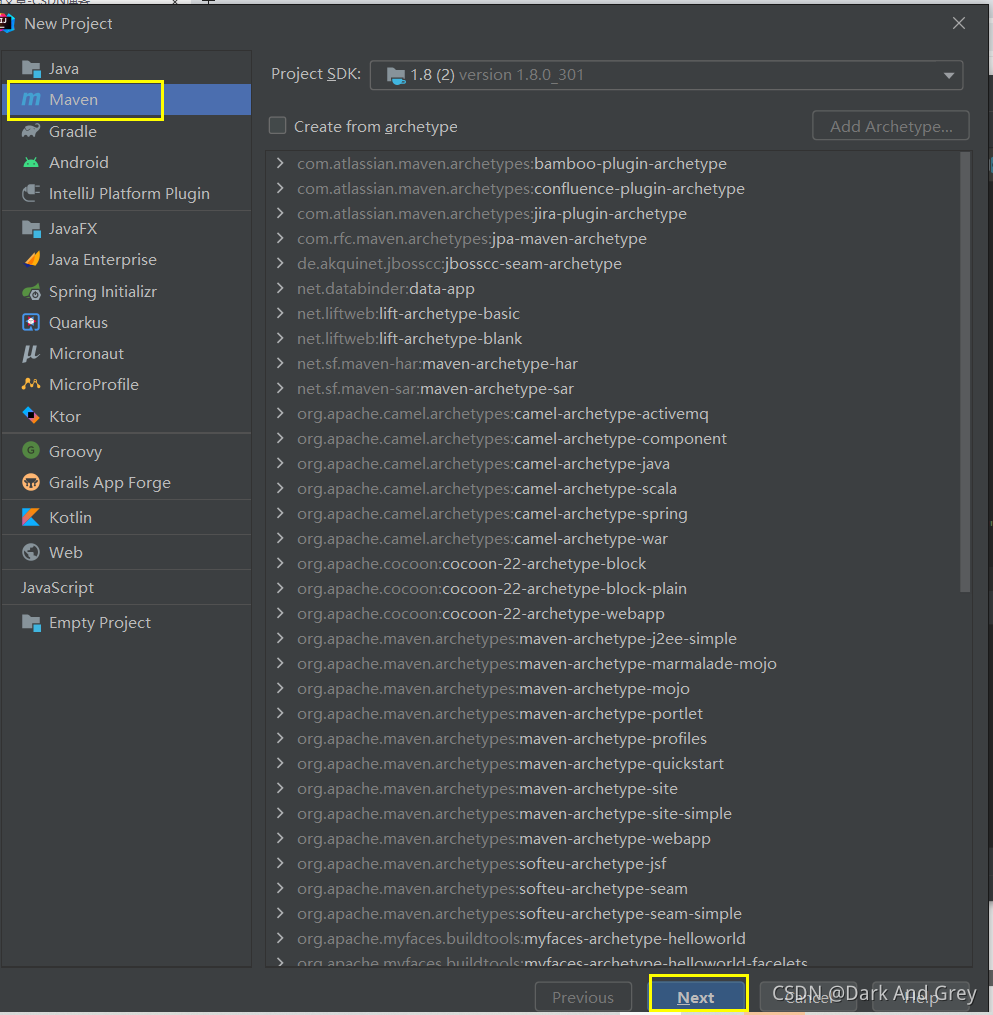
Task: Select camel-archetype-spring row text
Action: tap(492, 513)
